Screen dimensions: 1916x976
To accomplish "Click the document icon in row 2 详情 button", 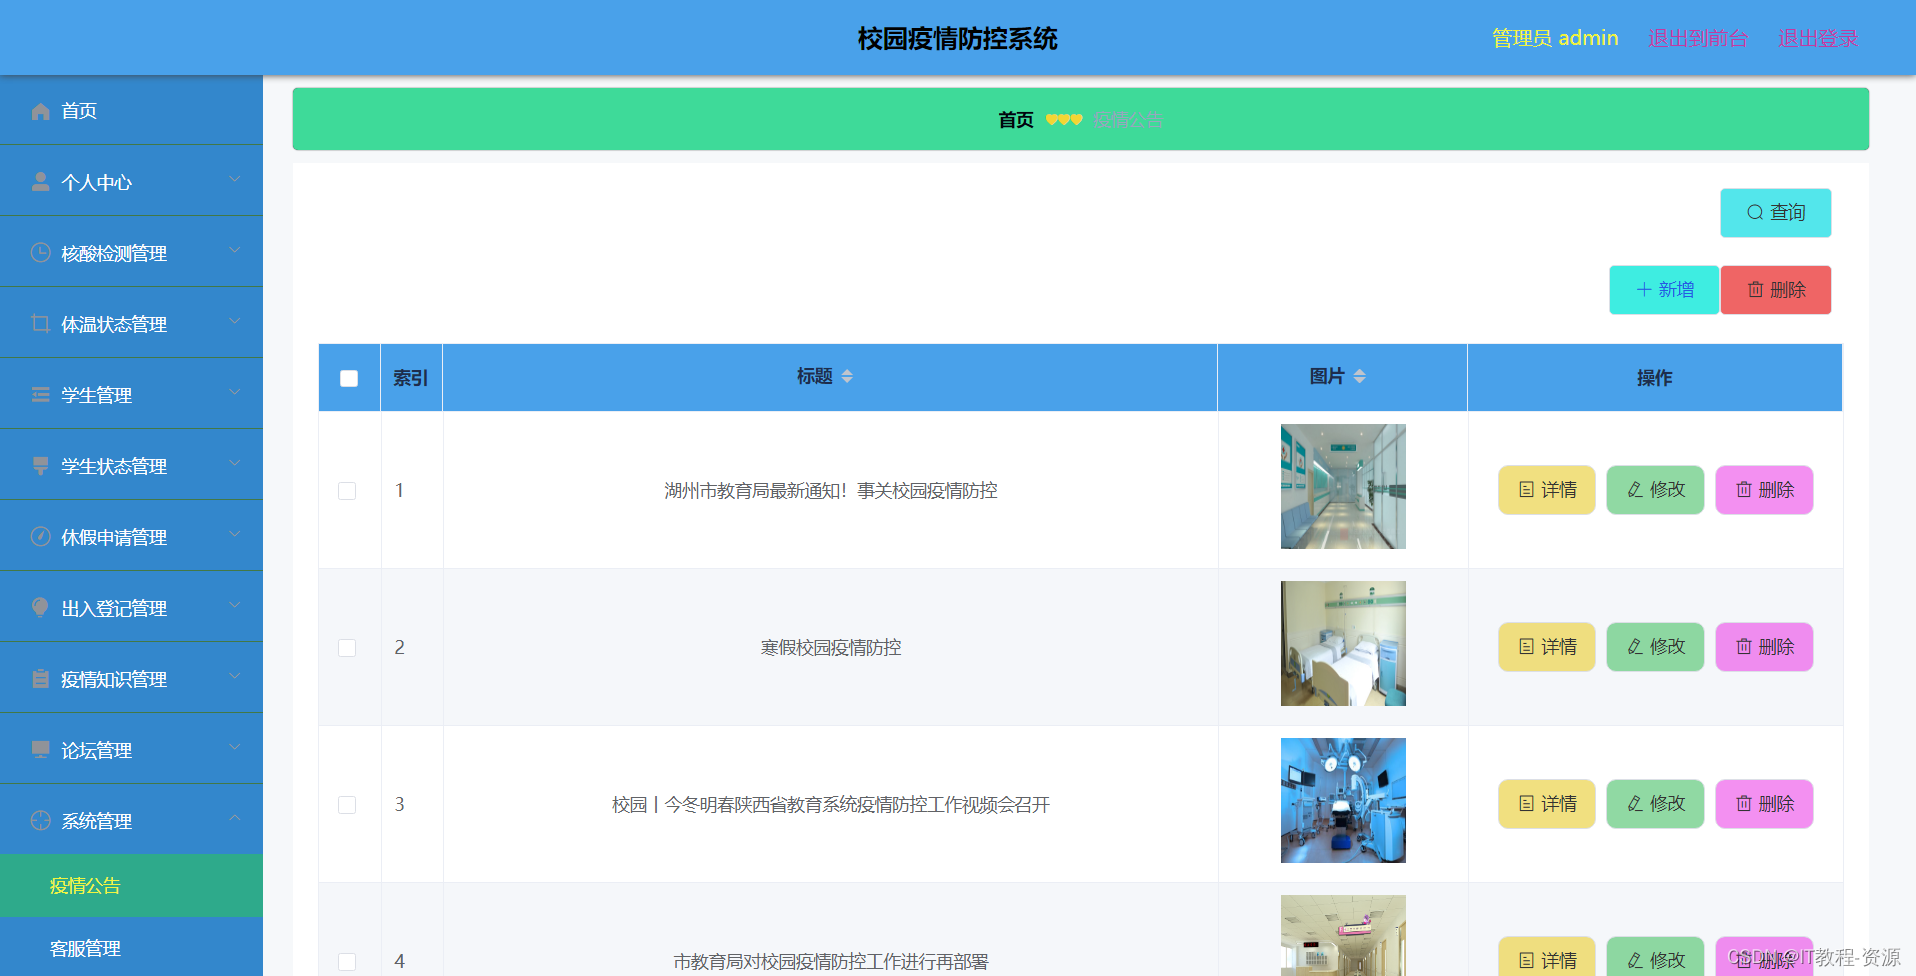I will 1526,647.
